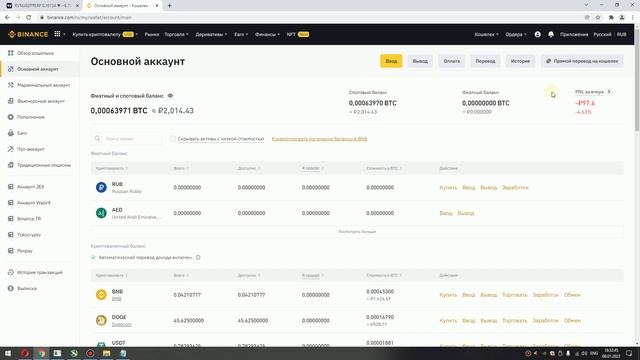
Task: Click the Вывод withdraw button
Action: [x=420, y=61]
